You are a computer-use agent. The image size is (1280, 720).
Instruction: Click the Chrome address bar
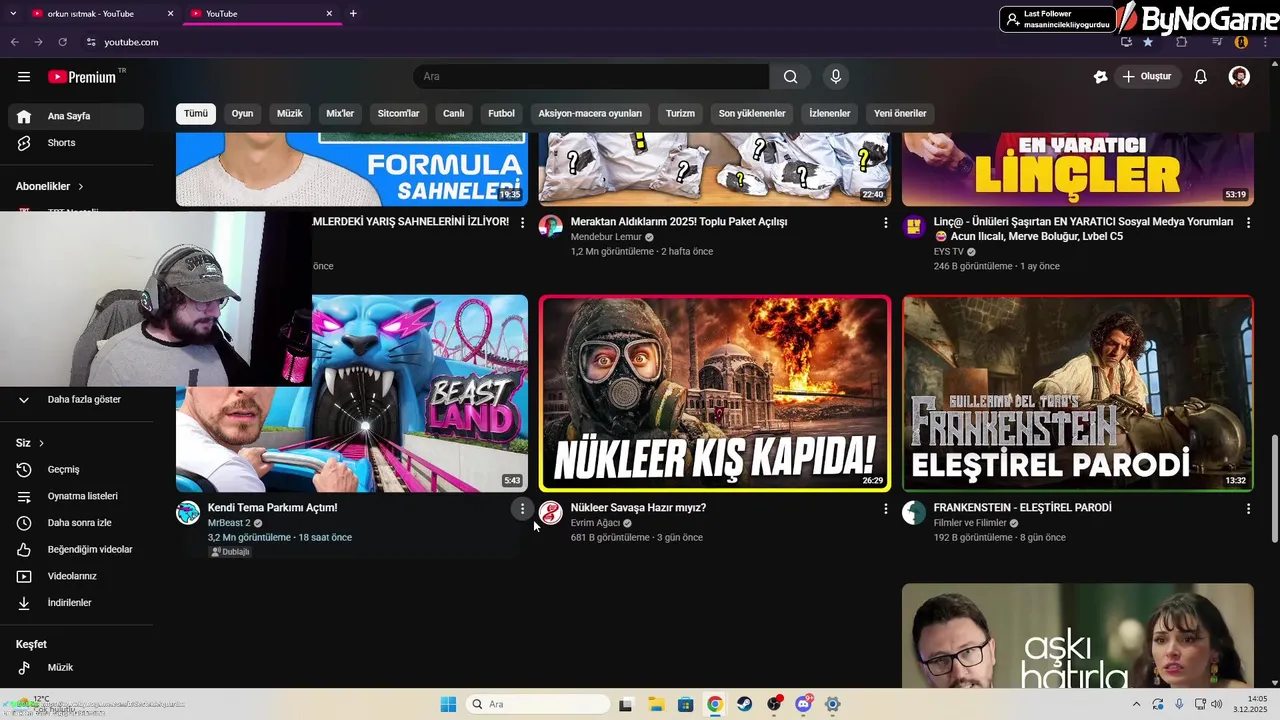pos(600,42)
